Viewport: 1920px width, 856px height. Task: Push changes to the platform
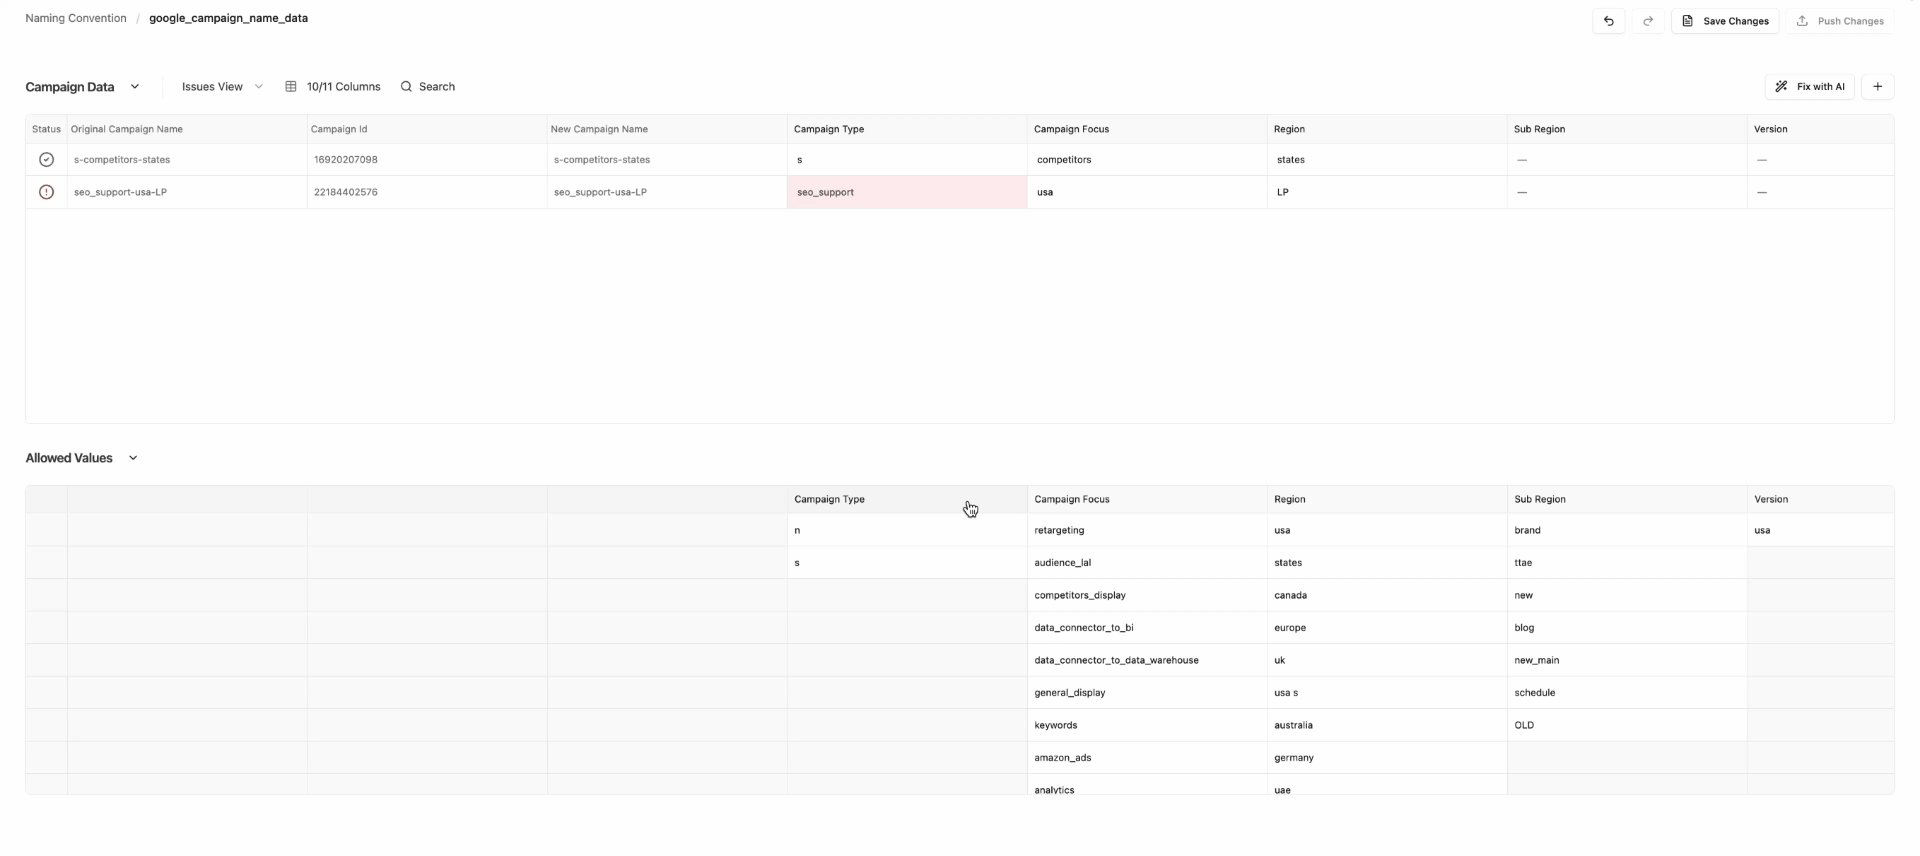pyautogui.click(x=1840, y=21)
